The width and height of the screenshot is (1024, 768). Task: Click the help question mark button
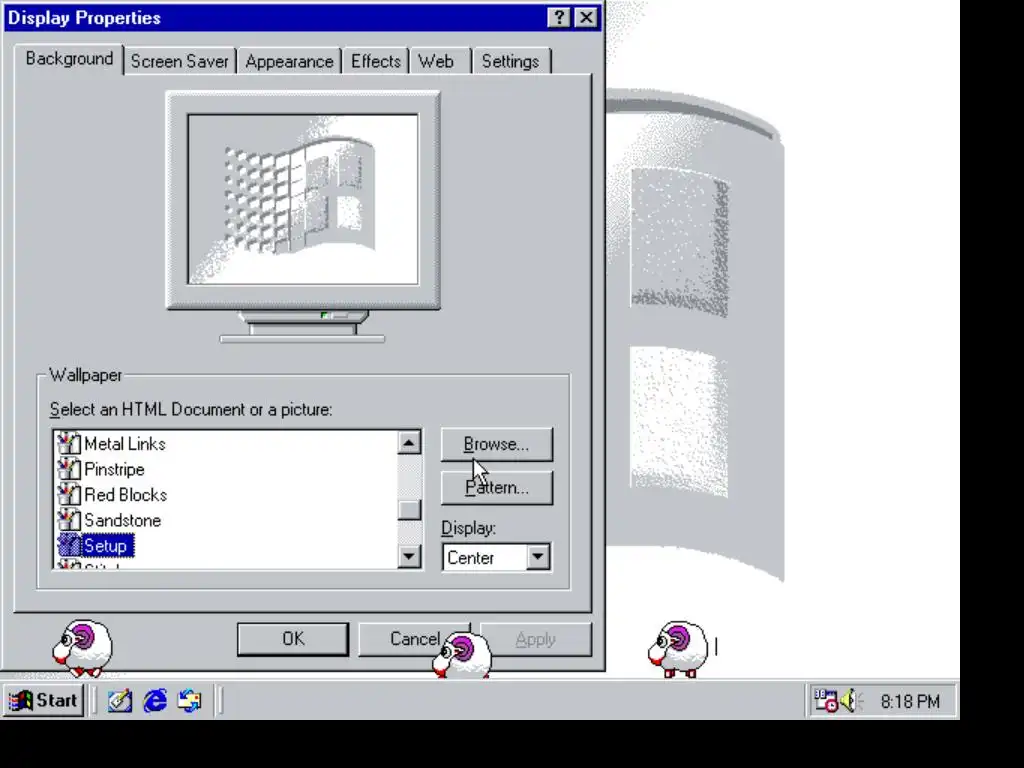point(558,18)
